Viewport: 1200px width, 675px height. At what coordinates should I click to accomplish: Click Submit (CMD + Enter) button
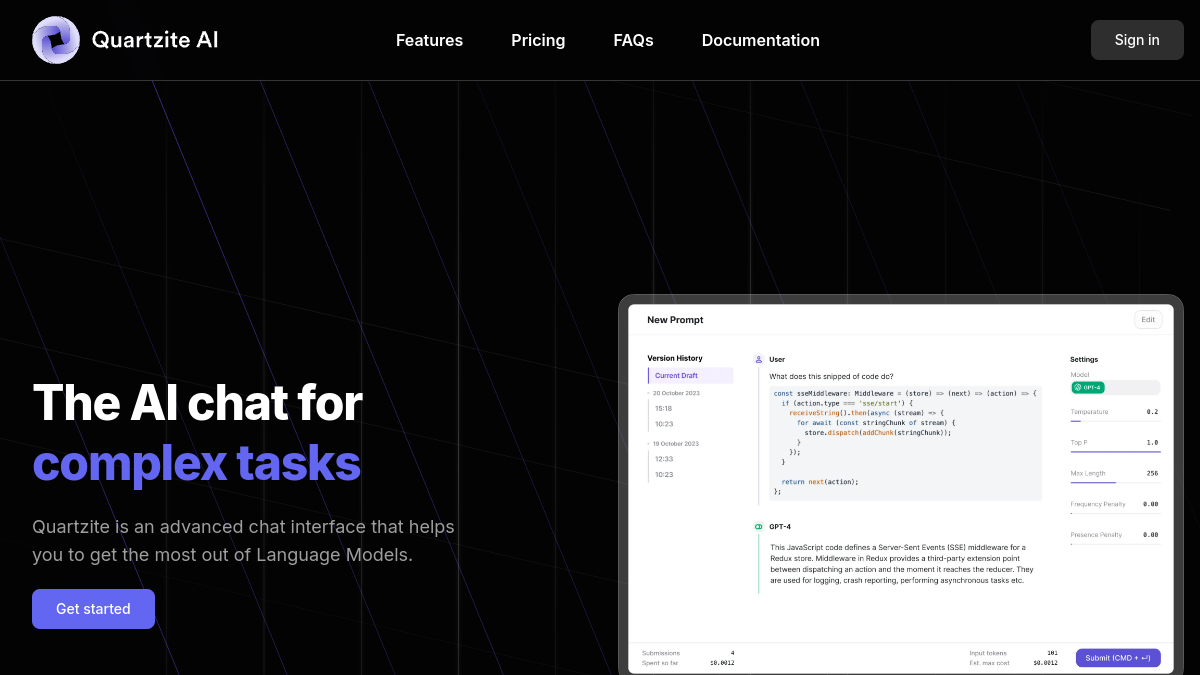[x=1118, y=658]
